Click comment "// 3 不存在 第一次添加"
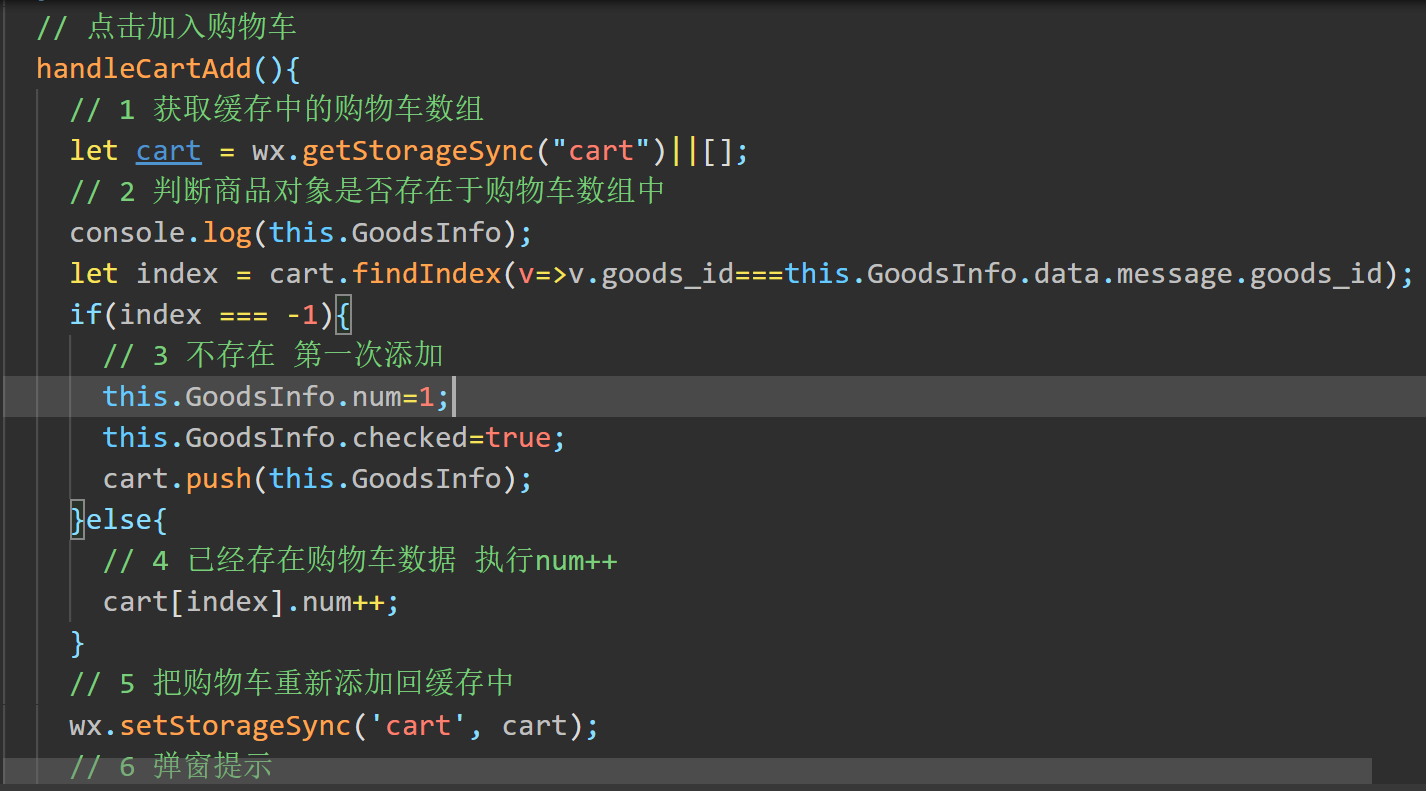The height and width of the screenshot is (791, 1426). 273,356
